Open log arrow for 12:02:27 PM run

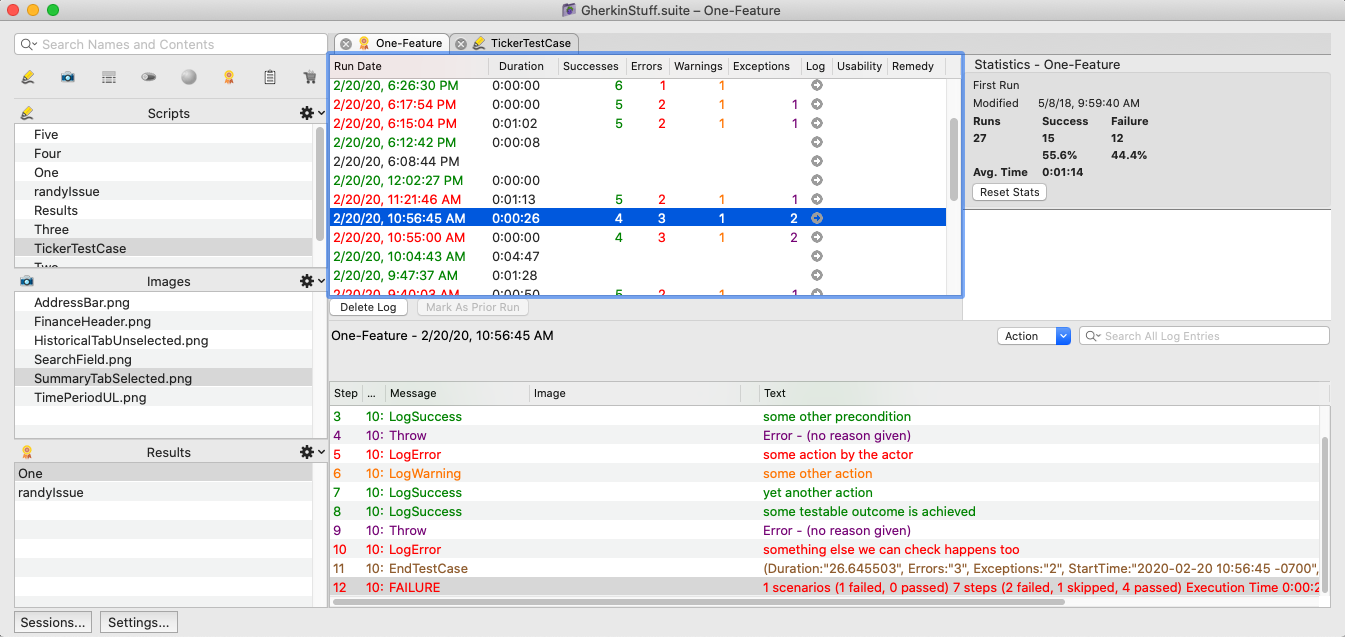coord(816,181)
